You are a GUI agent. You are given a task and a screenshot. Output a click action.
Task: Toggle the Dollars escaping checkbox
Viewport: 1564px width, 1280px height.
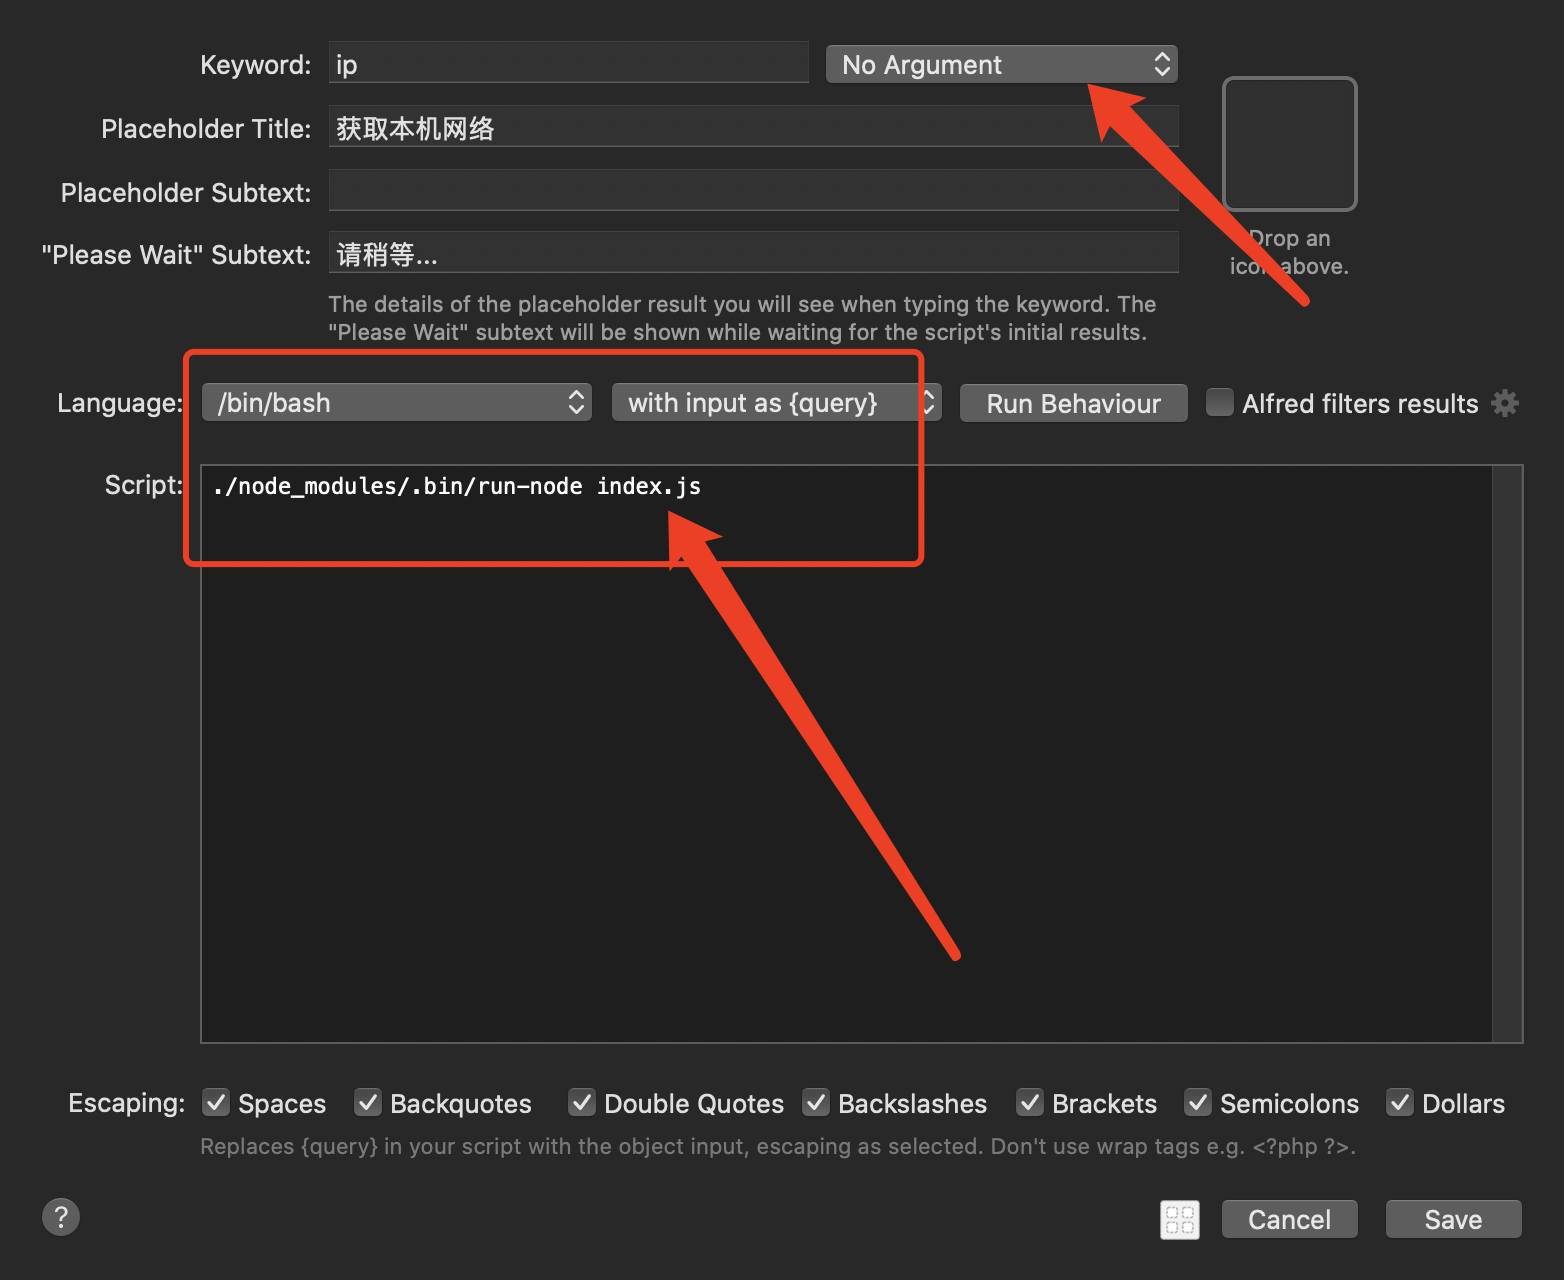[1400, 1102]
